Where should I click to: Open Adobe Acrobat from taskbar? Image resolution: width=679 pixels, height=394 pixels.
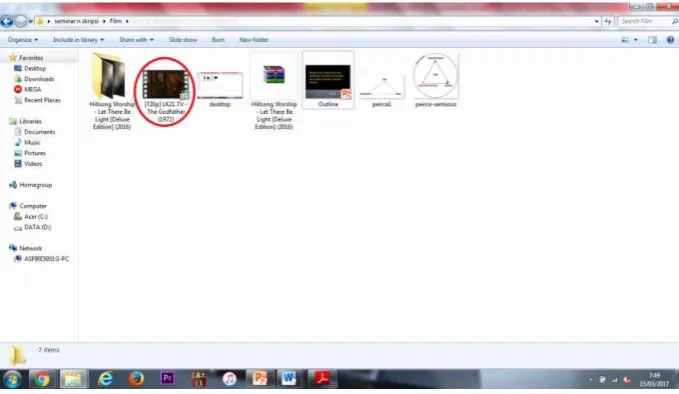[x=321, y=379]
